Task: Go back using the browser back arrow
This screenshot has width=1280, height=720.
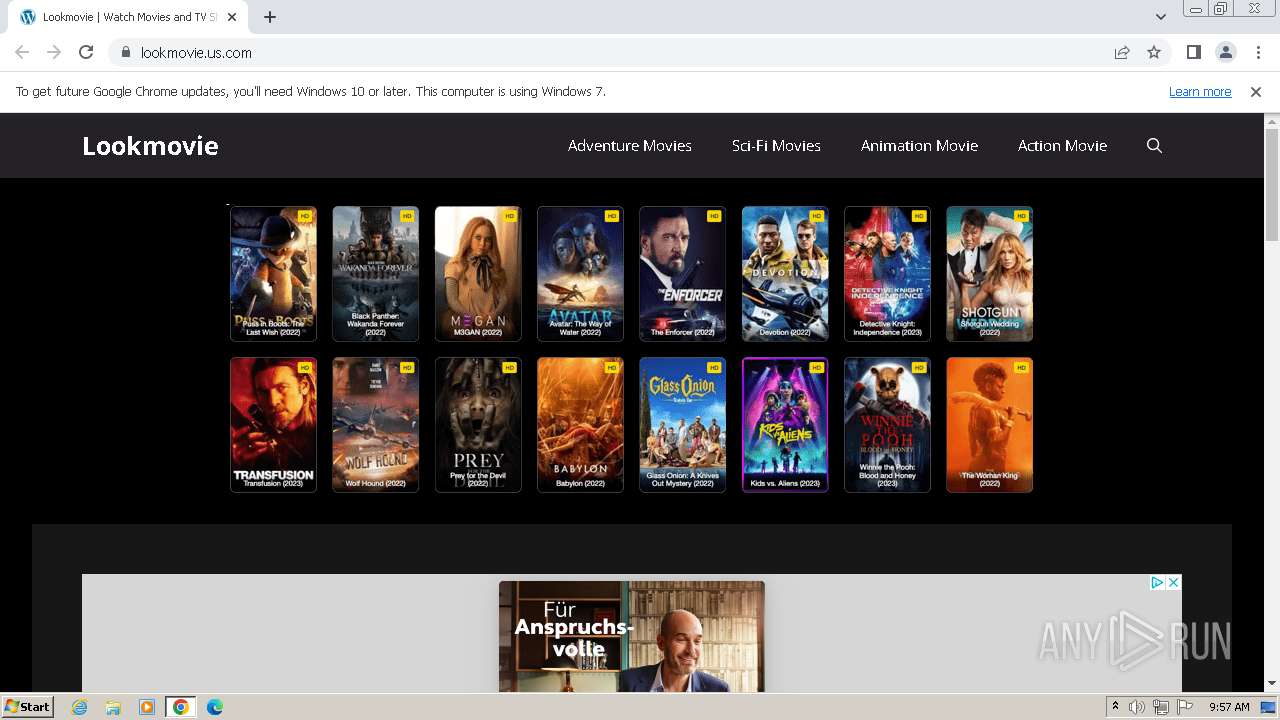Action: [22, 52]
